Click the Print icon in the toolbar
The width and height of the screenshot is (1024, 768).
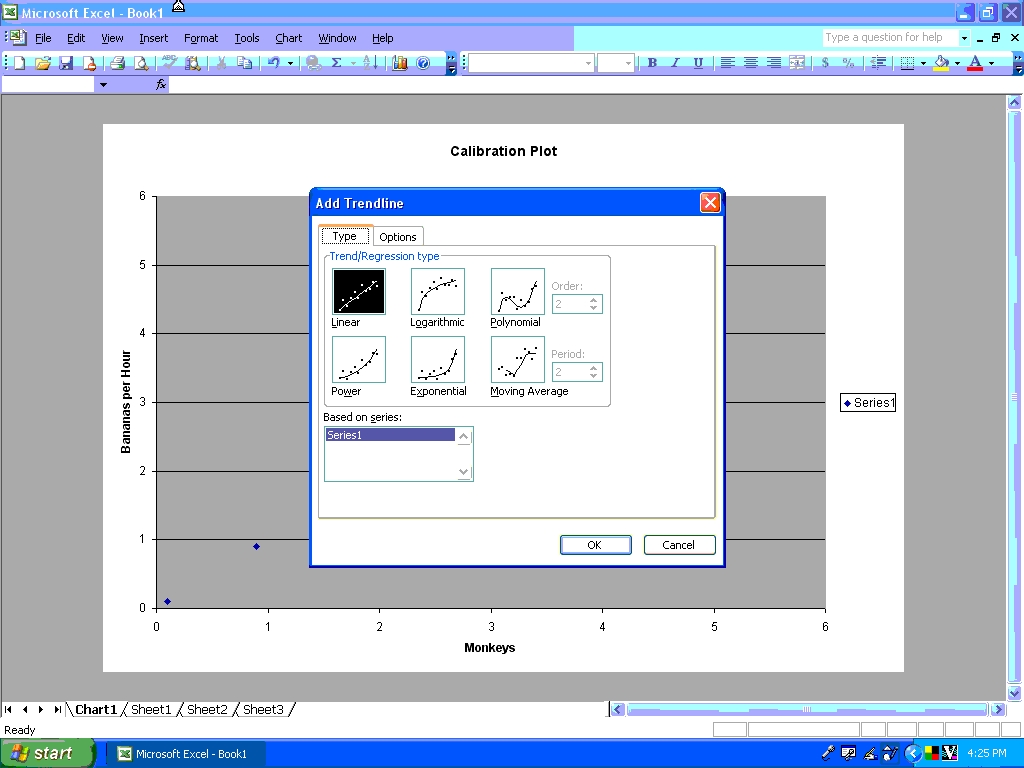tap(117, 63)
